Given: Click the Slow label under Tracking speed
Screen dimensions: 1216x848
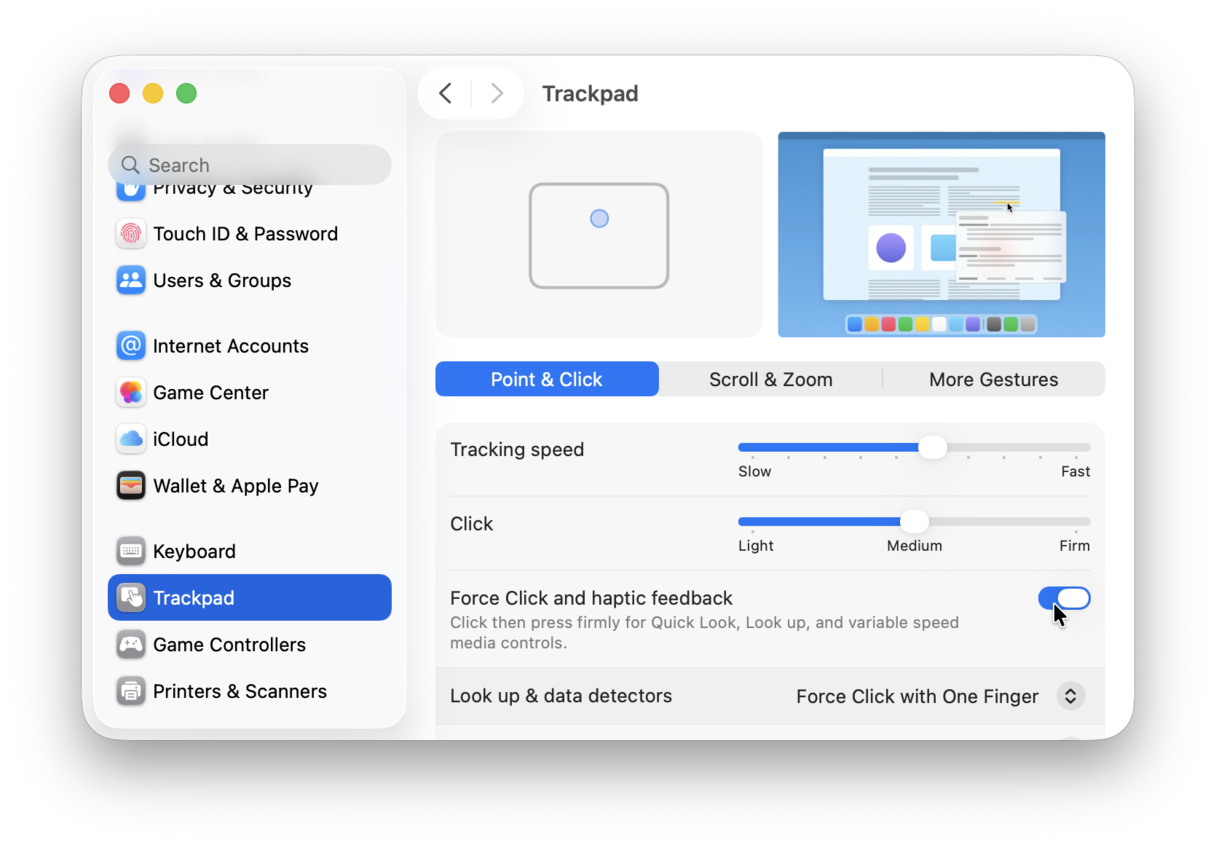Looking at the screenshot, I should coord(755,472).
